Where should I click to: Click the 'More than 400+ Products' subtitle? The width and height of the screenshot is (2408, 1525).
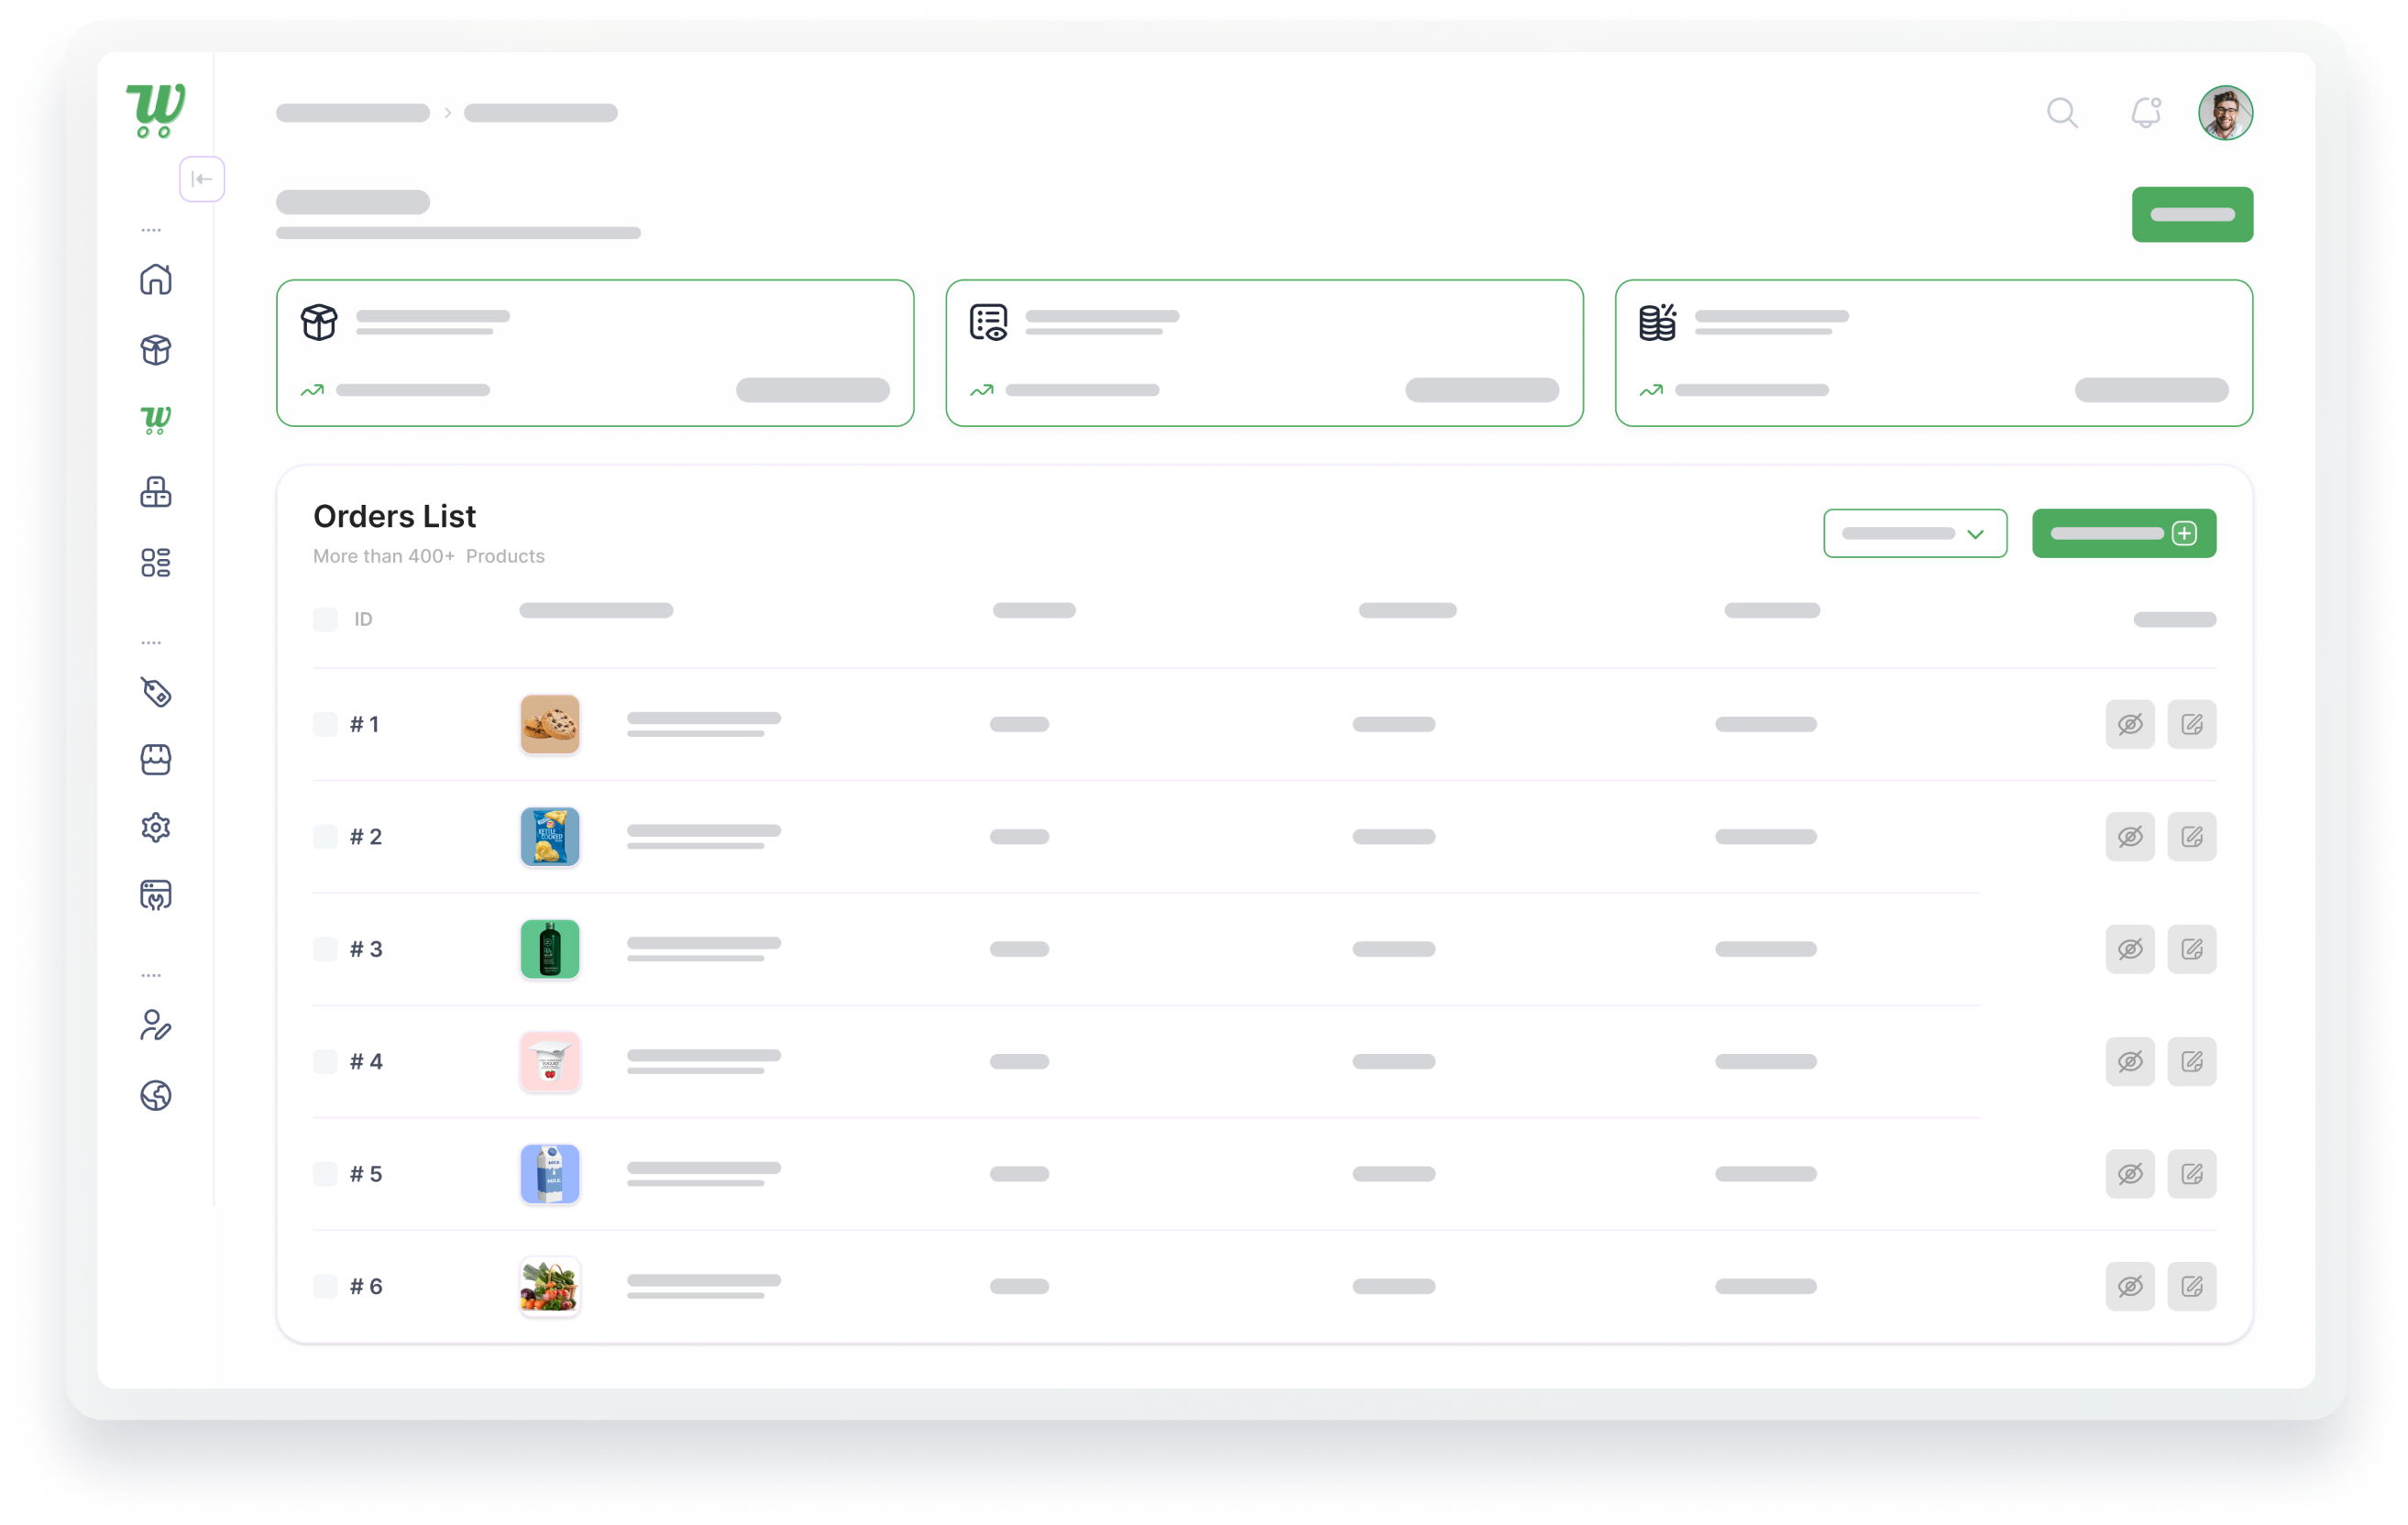click(x=428, y=556)
